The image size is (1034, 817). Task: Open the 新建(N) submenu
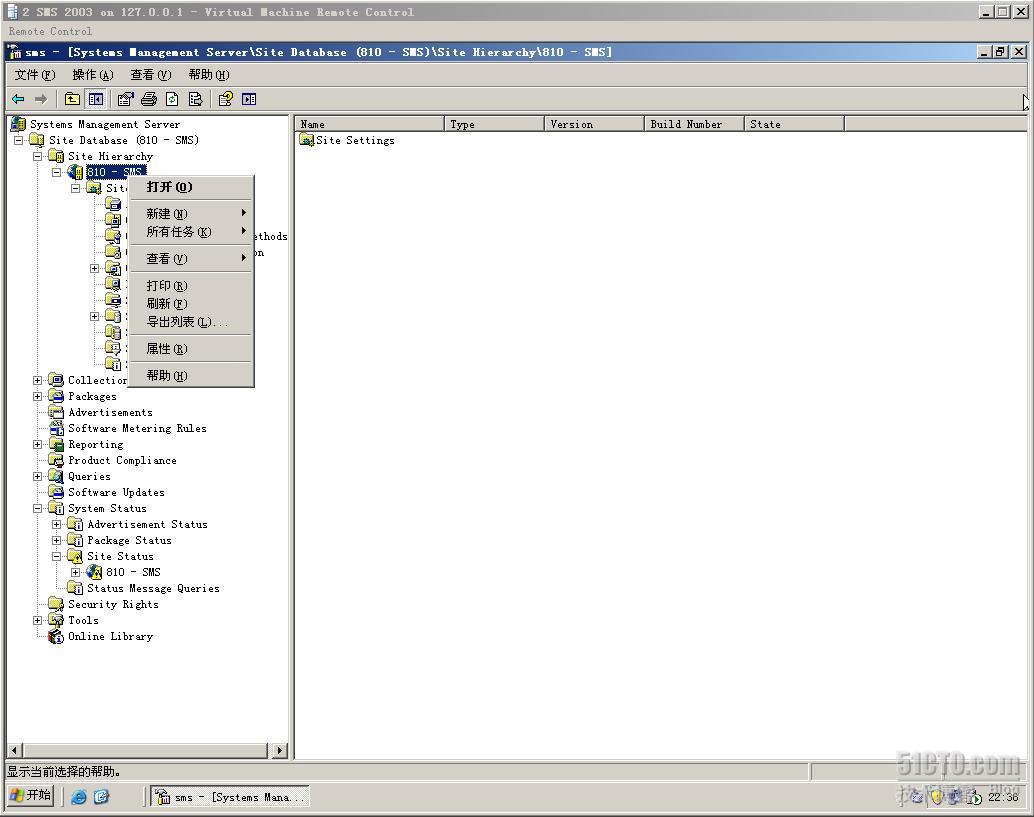[x=191, y=214]
